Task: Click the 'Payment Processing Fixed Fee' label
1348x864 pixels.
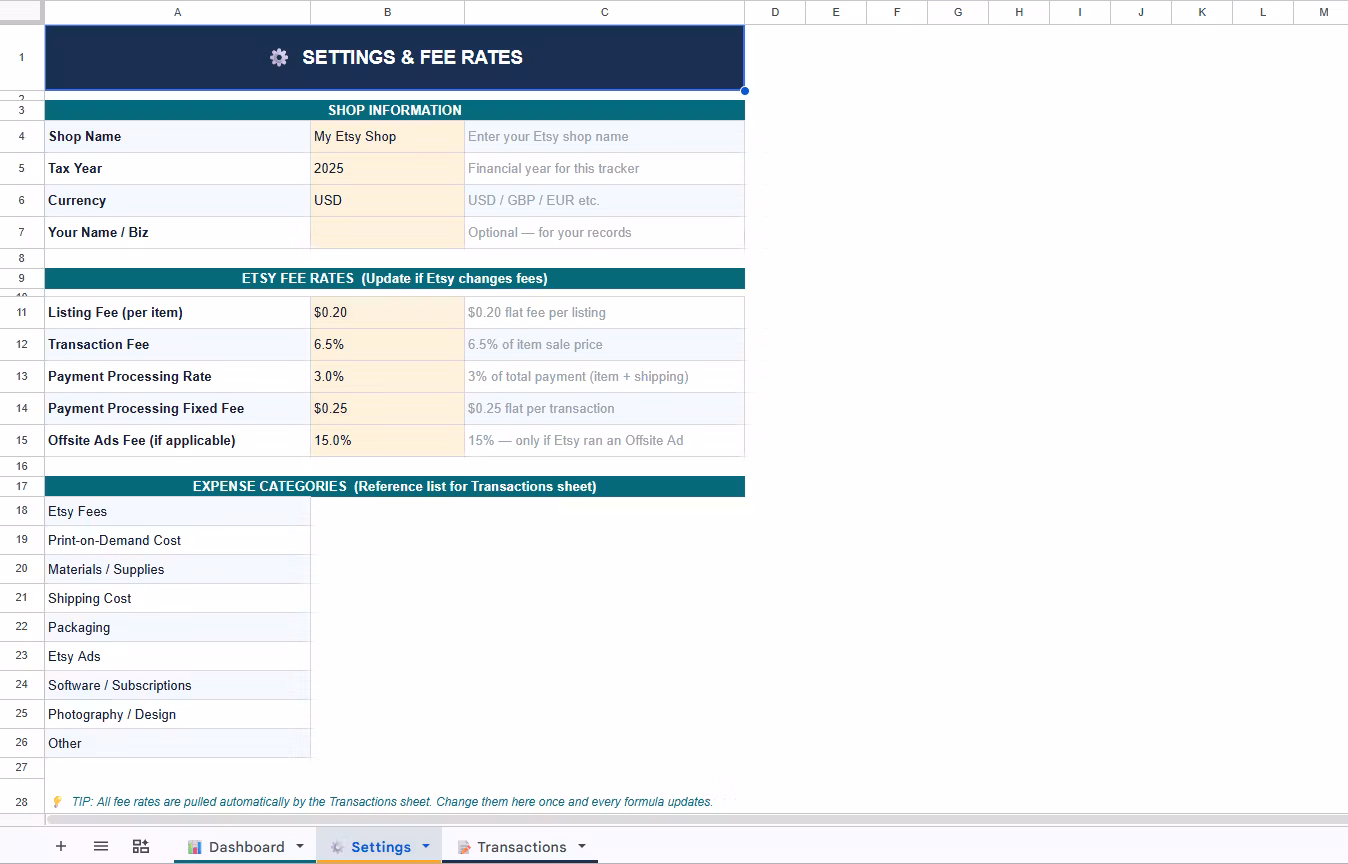Action: 178,408
